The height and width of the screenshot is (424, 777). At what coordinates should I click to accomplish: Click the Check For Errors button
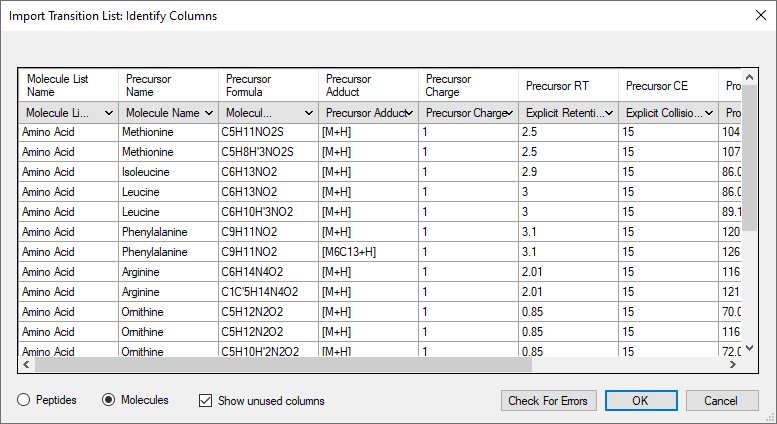[549, 401]
